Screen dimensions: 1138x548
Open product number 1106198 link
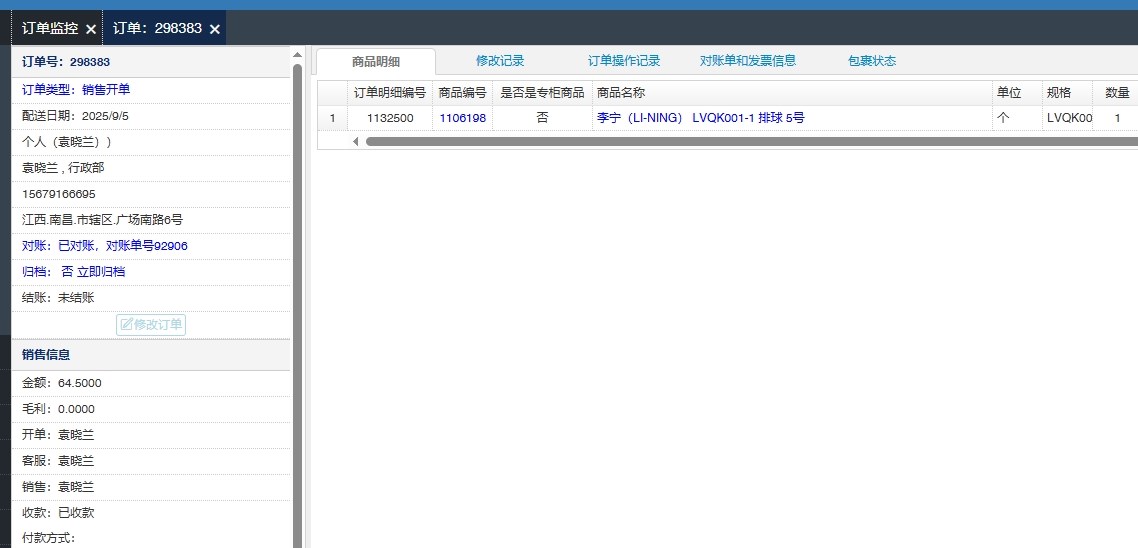[x=462, y=118]
